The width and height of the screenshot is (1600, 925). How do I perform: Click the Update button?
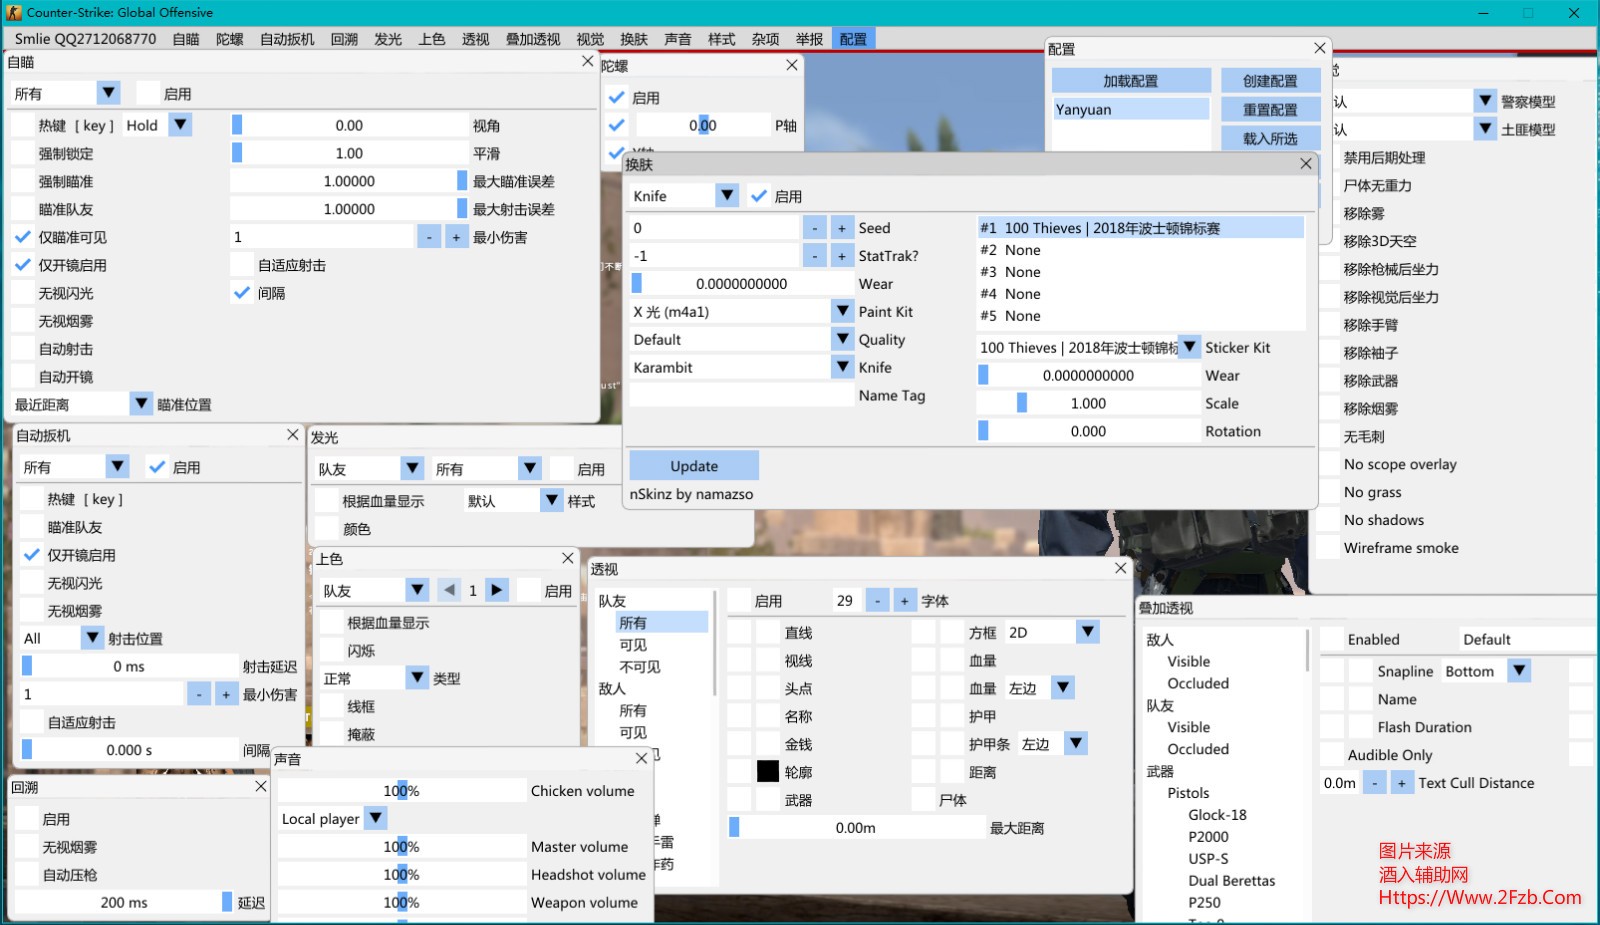[x=694, y=466]
